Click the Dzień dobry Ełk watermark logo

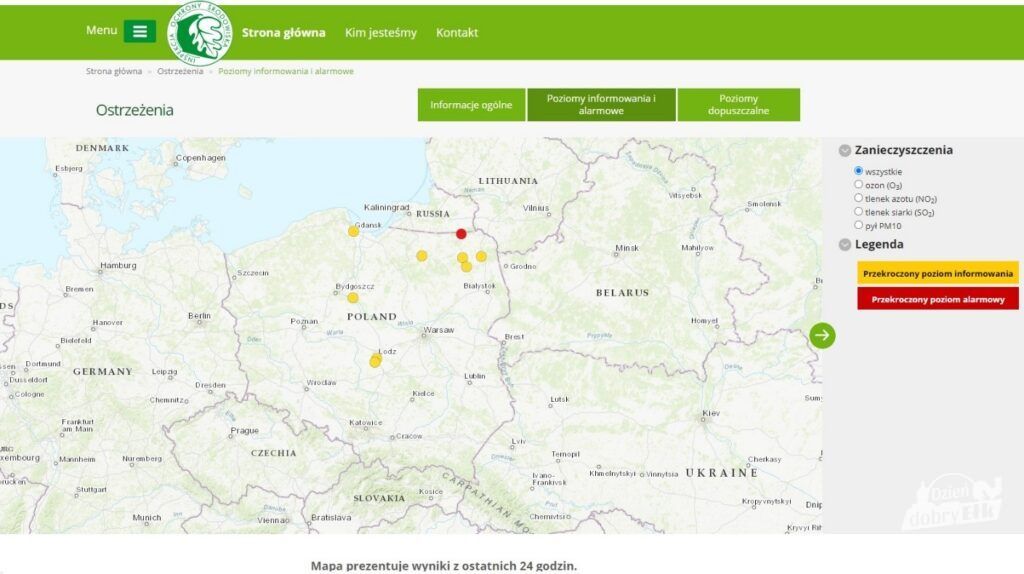[951, 504]
